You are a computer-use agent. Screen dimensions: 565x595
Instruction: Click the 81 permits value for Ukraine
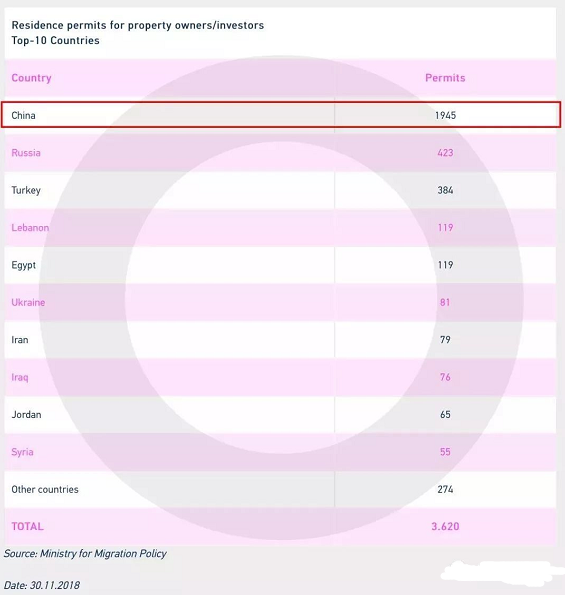445,302
